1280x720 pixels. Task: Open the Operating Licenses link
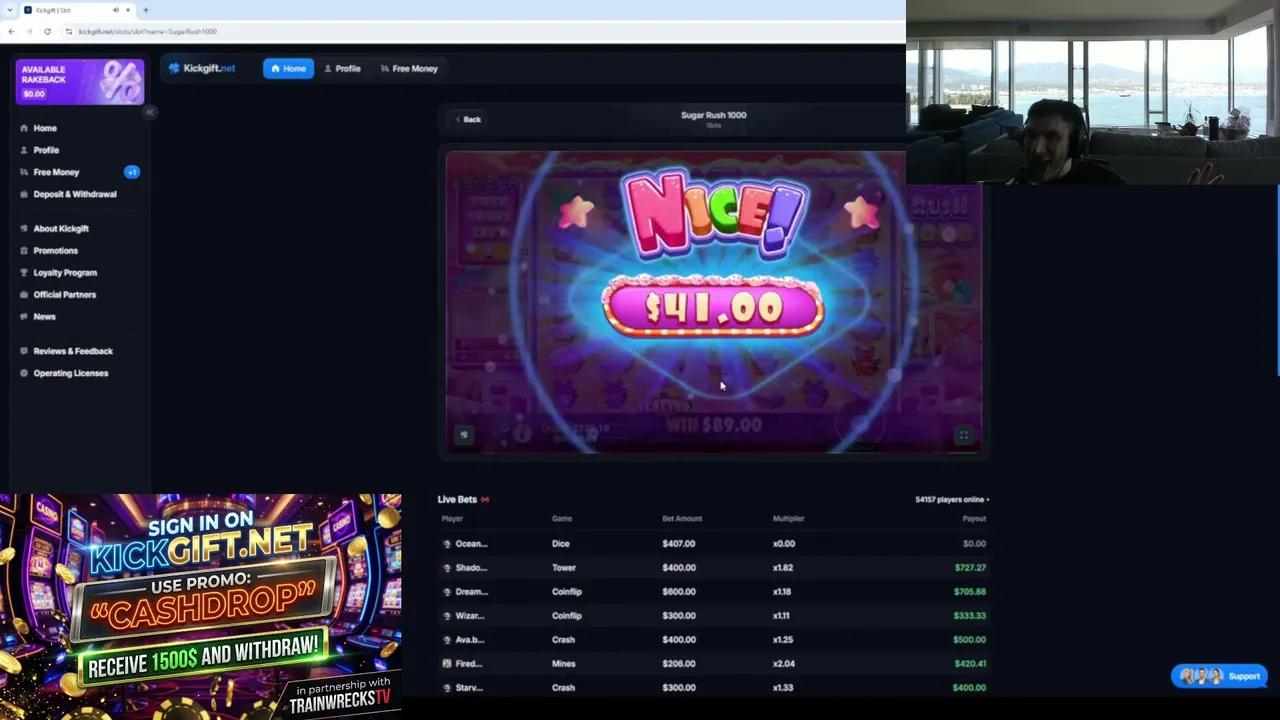pyautogui.click(x=71, y=373)
